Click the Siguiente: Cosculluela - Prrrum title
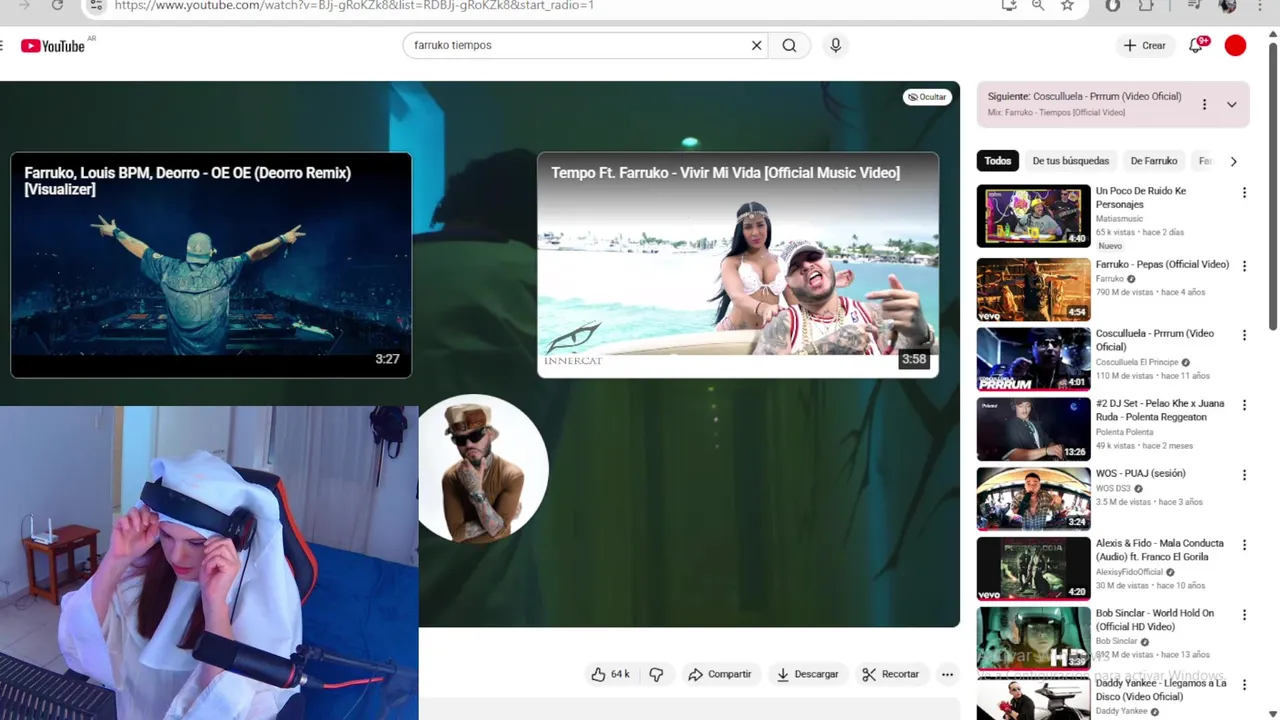 coord(1084,97)
